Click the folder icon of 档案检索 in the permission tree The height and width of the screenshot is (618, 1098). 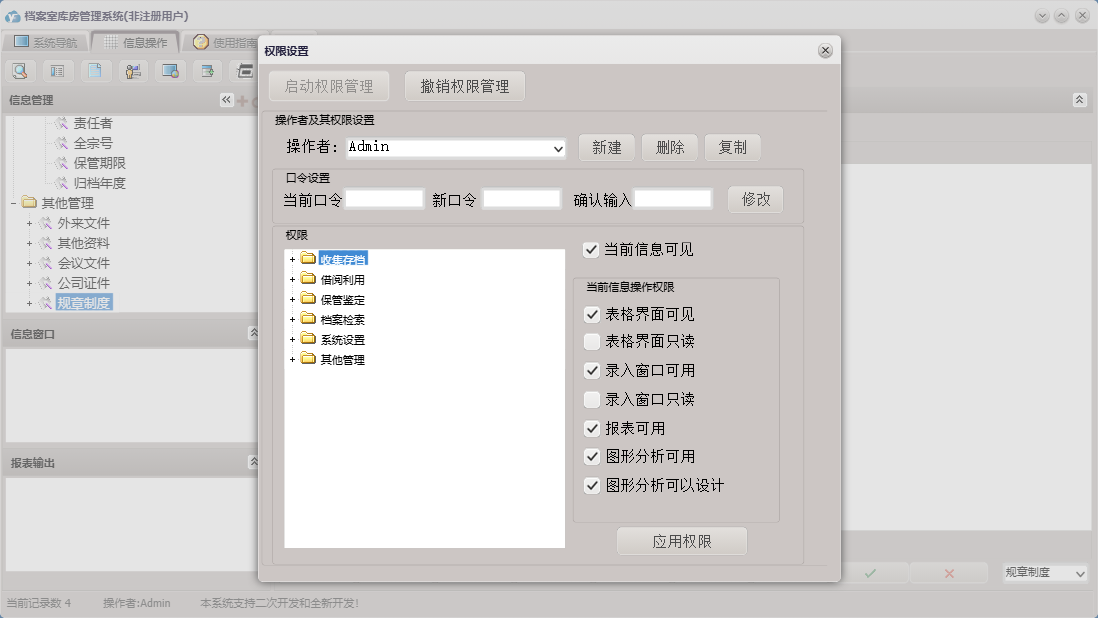tap(308, 318)
